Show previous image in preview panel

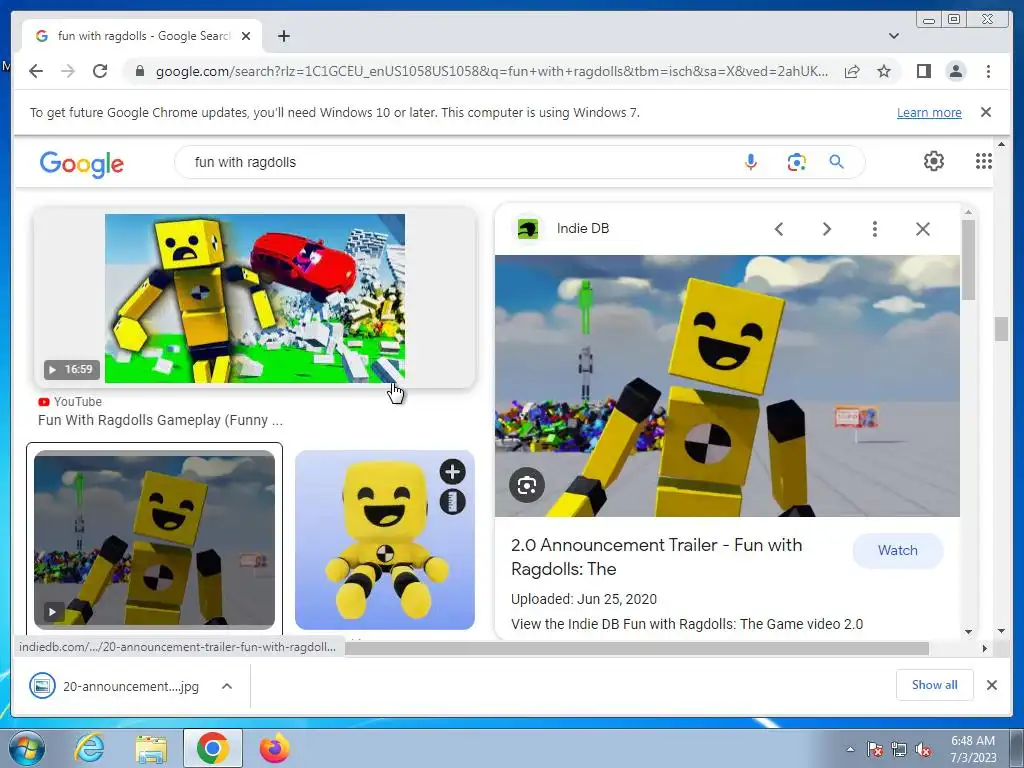point(778,229)
